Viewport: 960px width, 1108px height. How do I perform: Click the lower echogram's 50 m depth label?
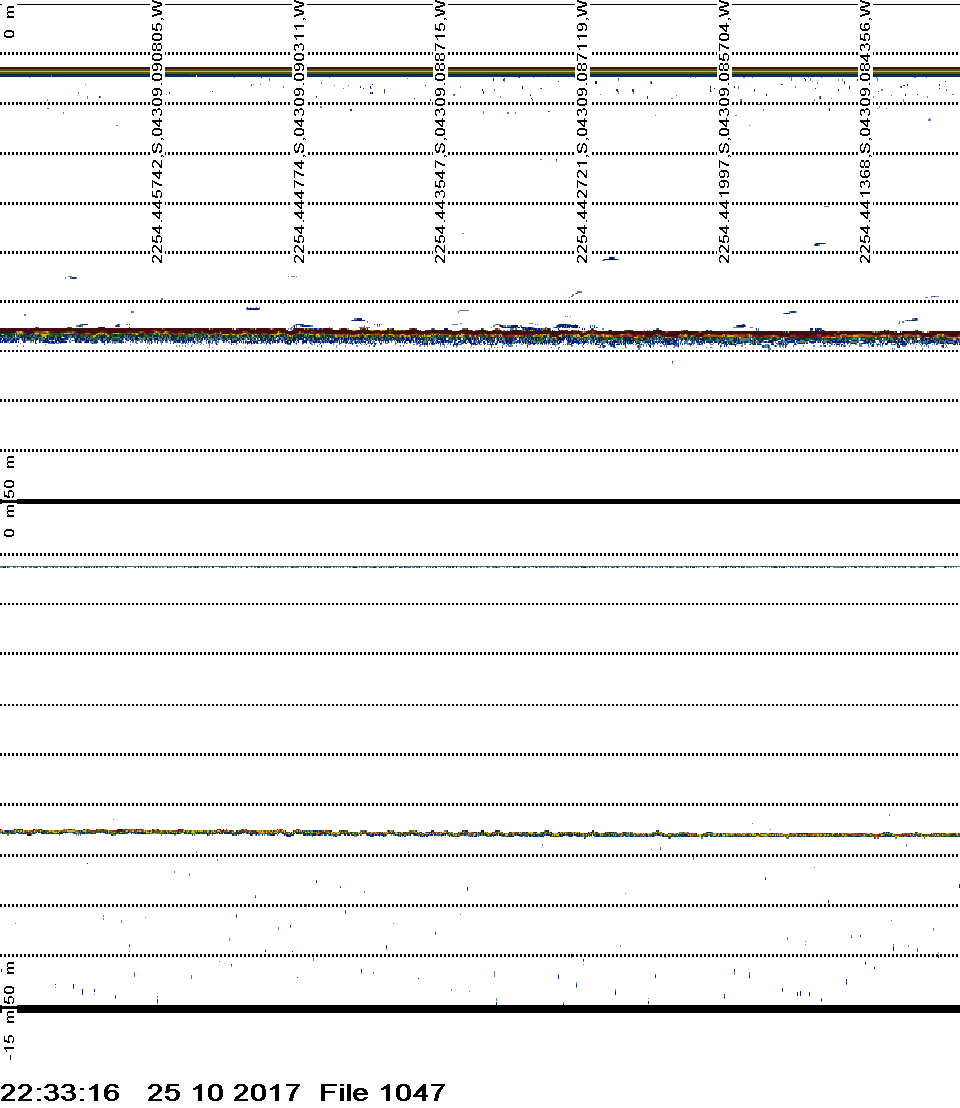(10, 985)
